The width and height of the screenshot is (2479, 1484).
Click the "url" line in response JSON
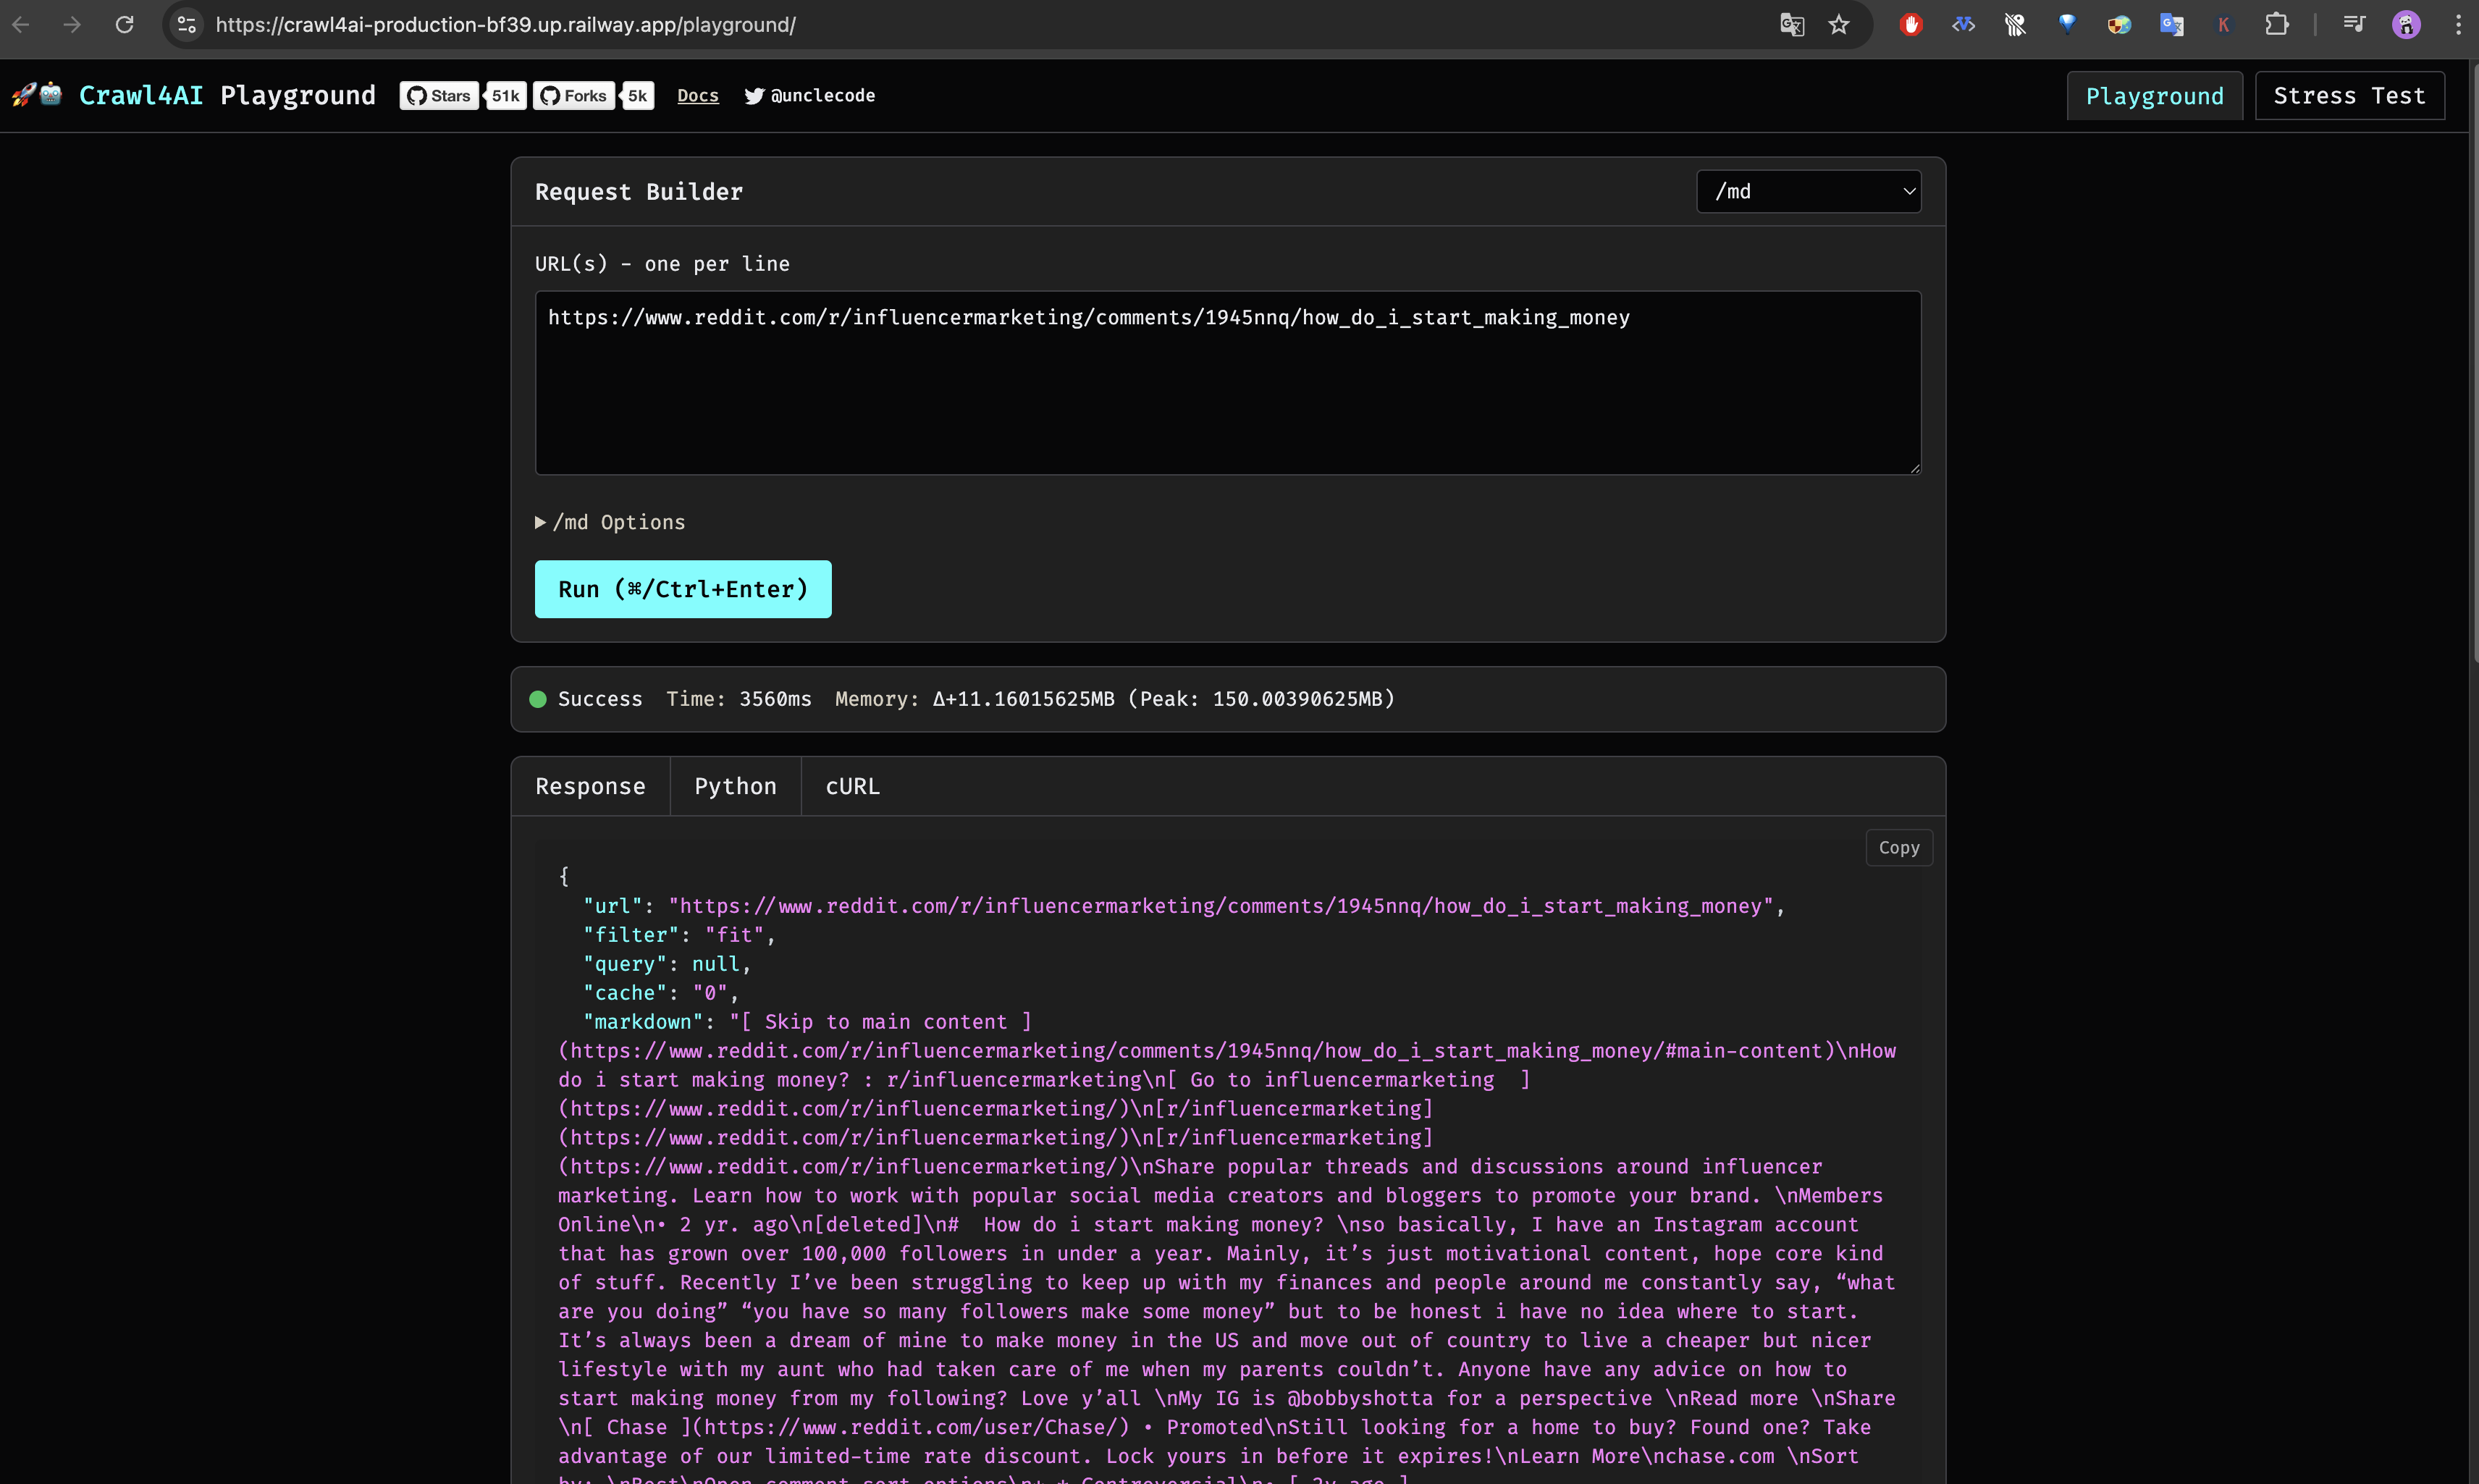1184,905
